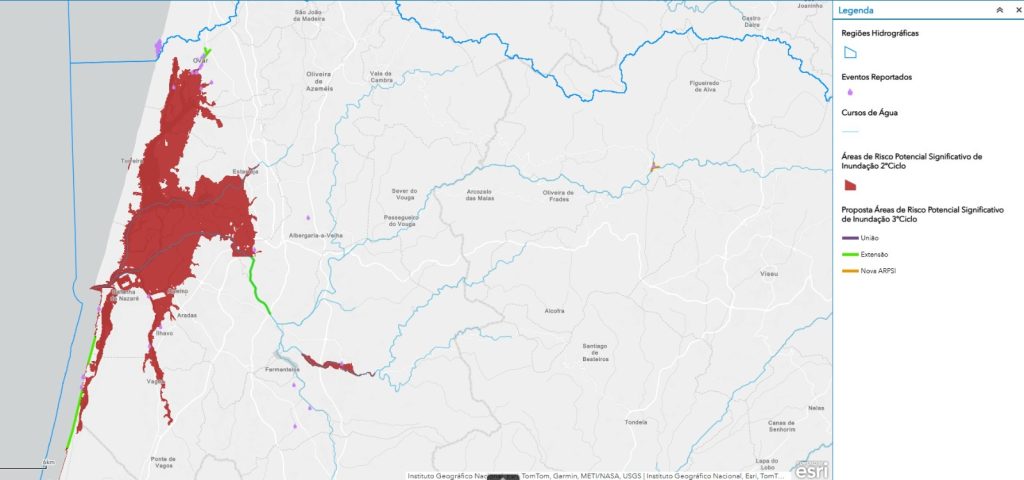Viewport: 1024px width, 480px height.
Task: Open the esri logo link
Action: [812, 470]
